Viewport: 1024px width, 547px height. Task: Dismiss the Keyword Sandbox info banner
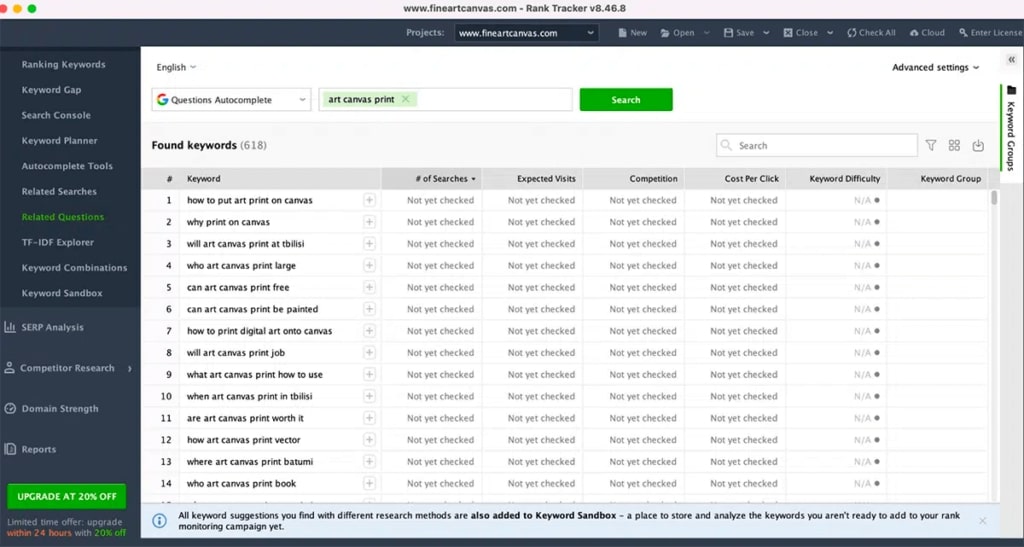click(x=983, y=520)
